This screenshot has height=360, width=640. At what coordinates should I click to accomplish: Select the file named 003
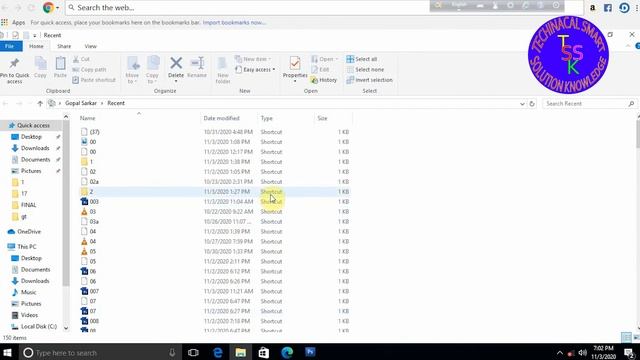tap(94, 202)
